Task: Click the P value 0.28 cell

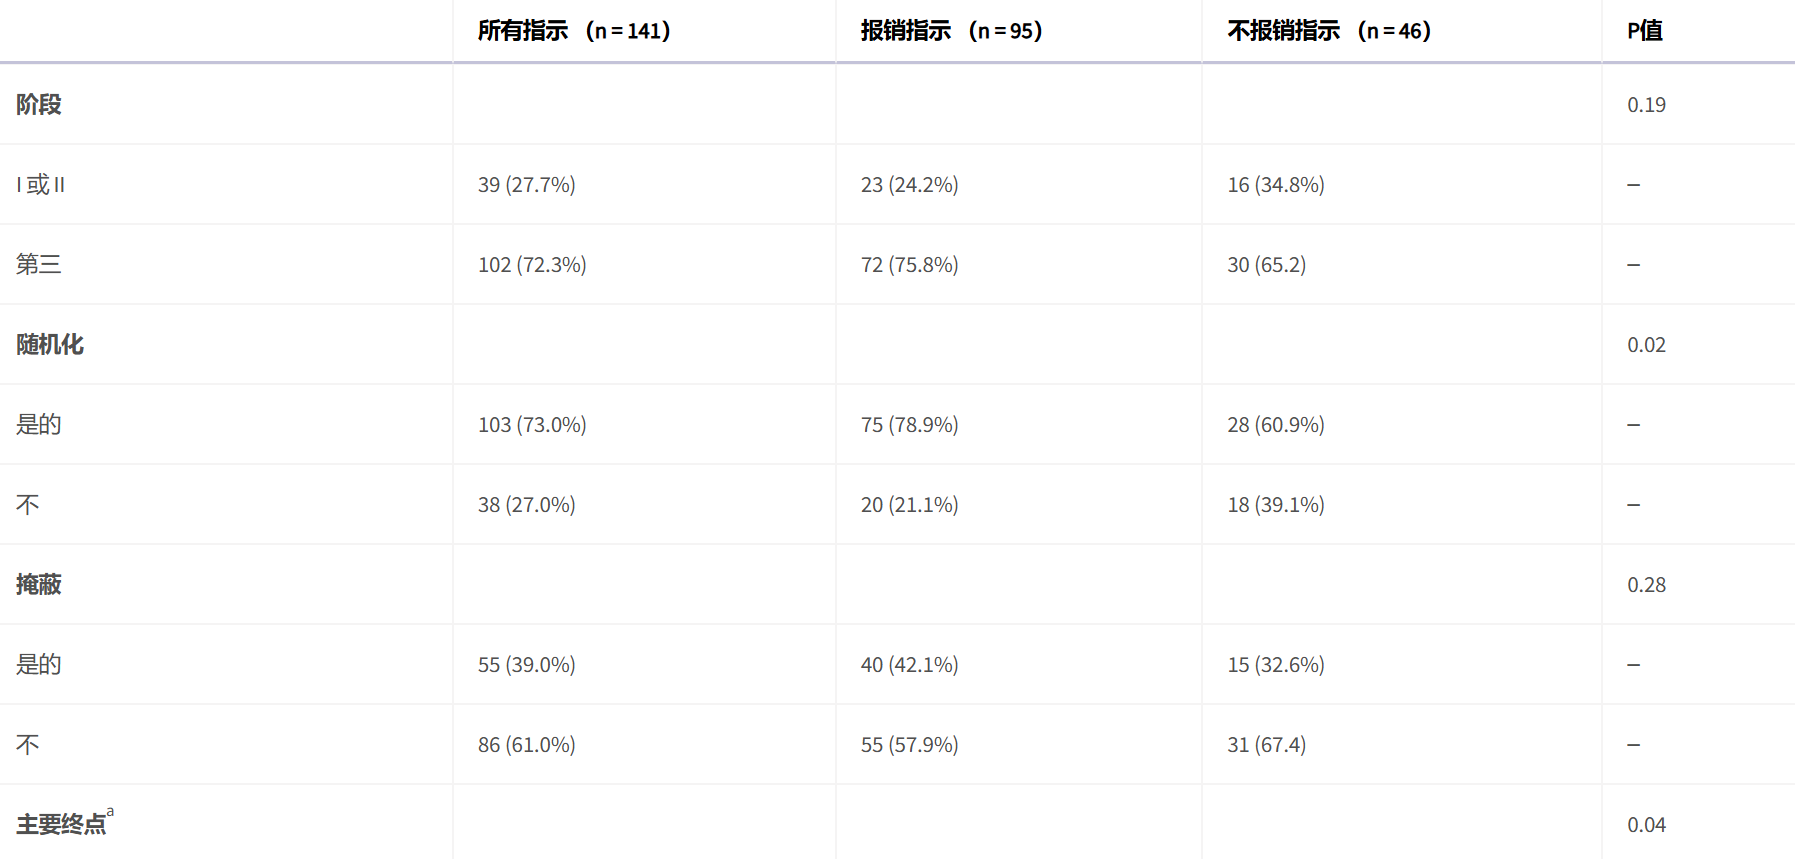Action: 1646,585
